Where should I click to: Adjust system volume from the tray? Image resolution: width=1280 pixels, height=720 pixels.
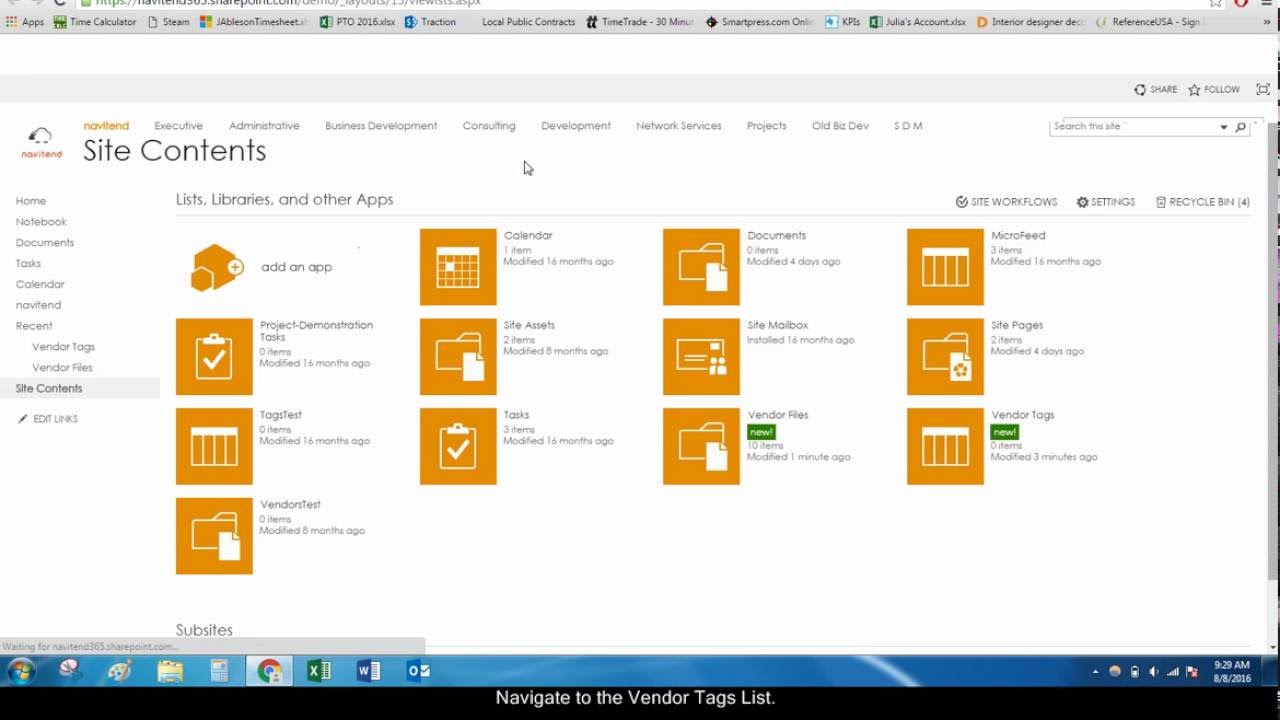point(1152,670)
